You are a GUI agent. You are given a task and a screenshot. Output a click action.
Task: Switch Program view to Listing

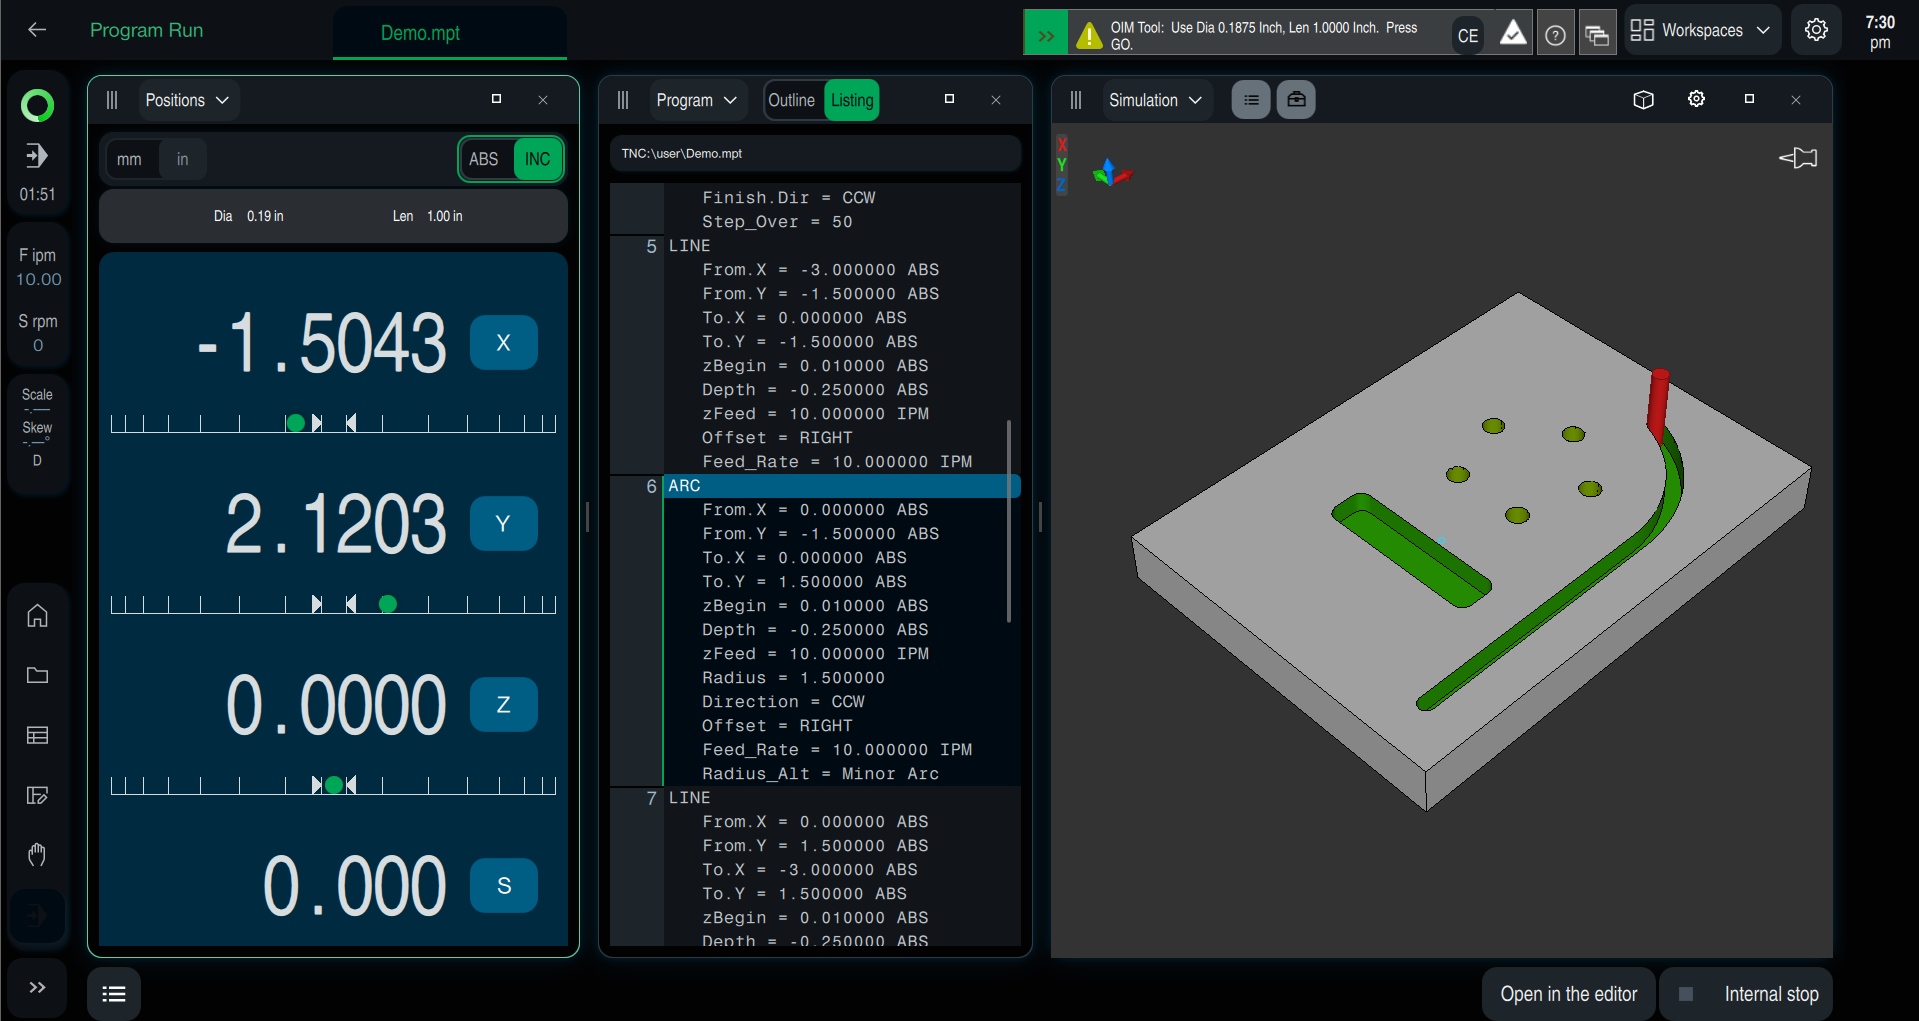852,100
